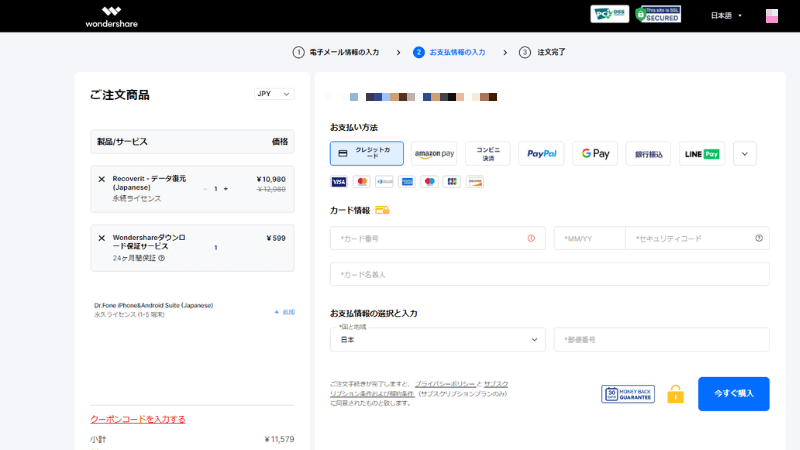Click the Mastercard icon
The height and width of the screenshot is (450, 800).
[362, 182]
